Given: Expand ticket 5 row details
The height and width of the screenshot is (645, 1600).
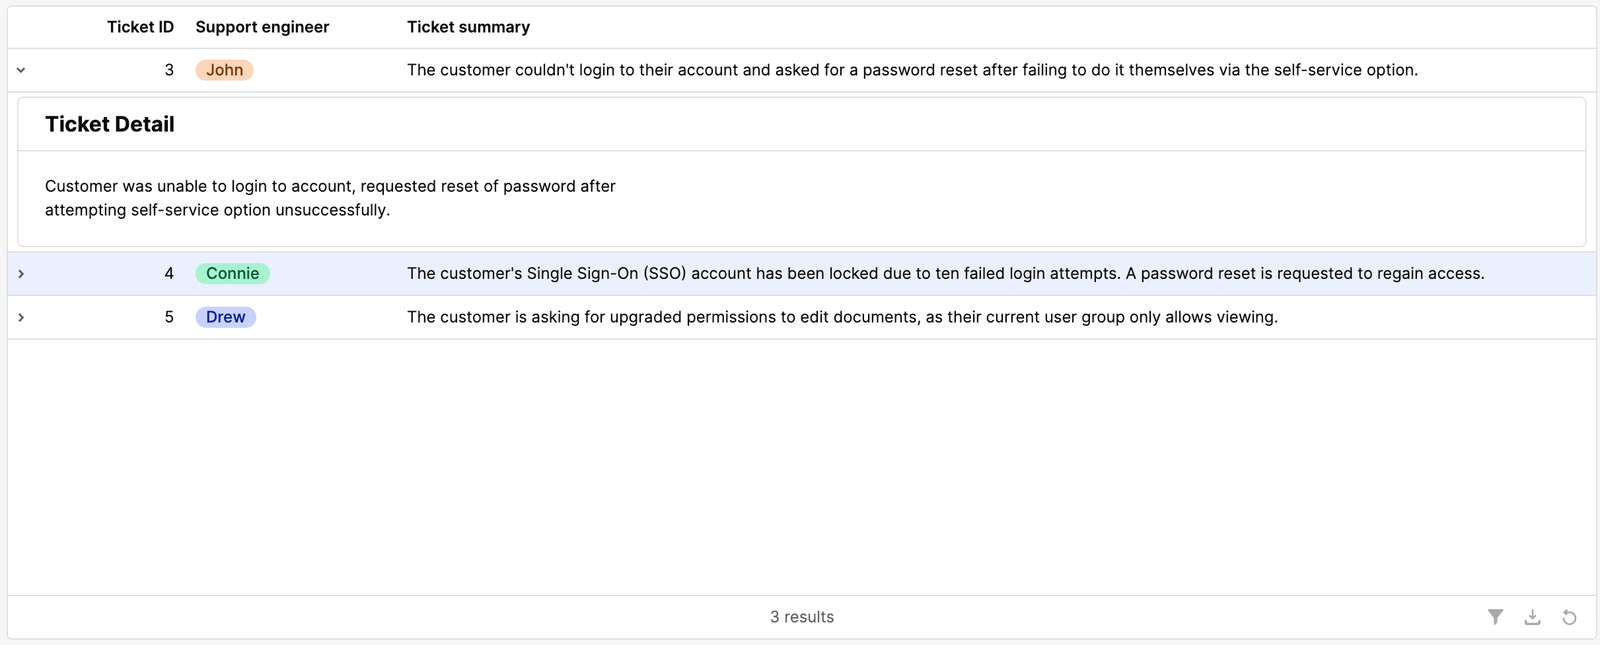Looking at the screenshot, I should [x=21, y=317].
